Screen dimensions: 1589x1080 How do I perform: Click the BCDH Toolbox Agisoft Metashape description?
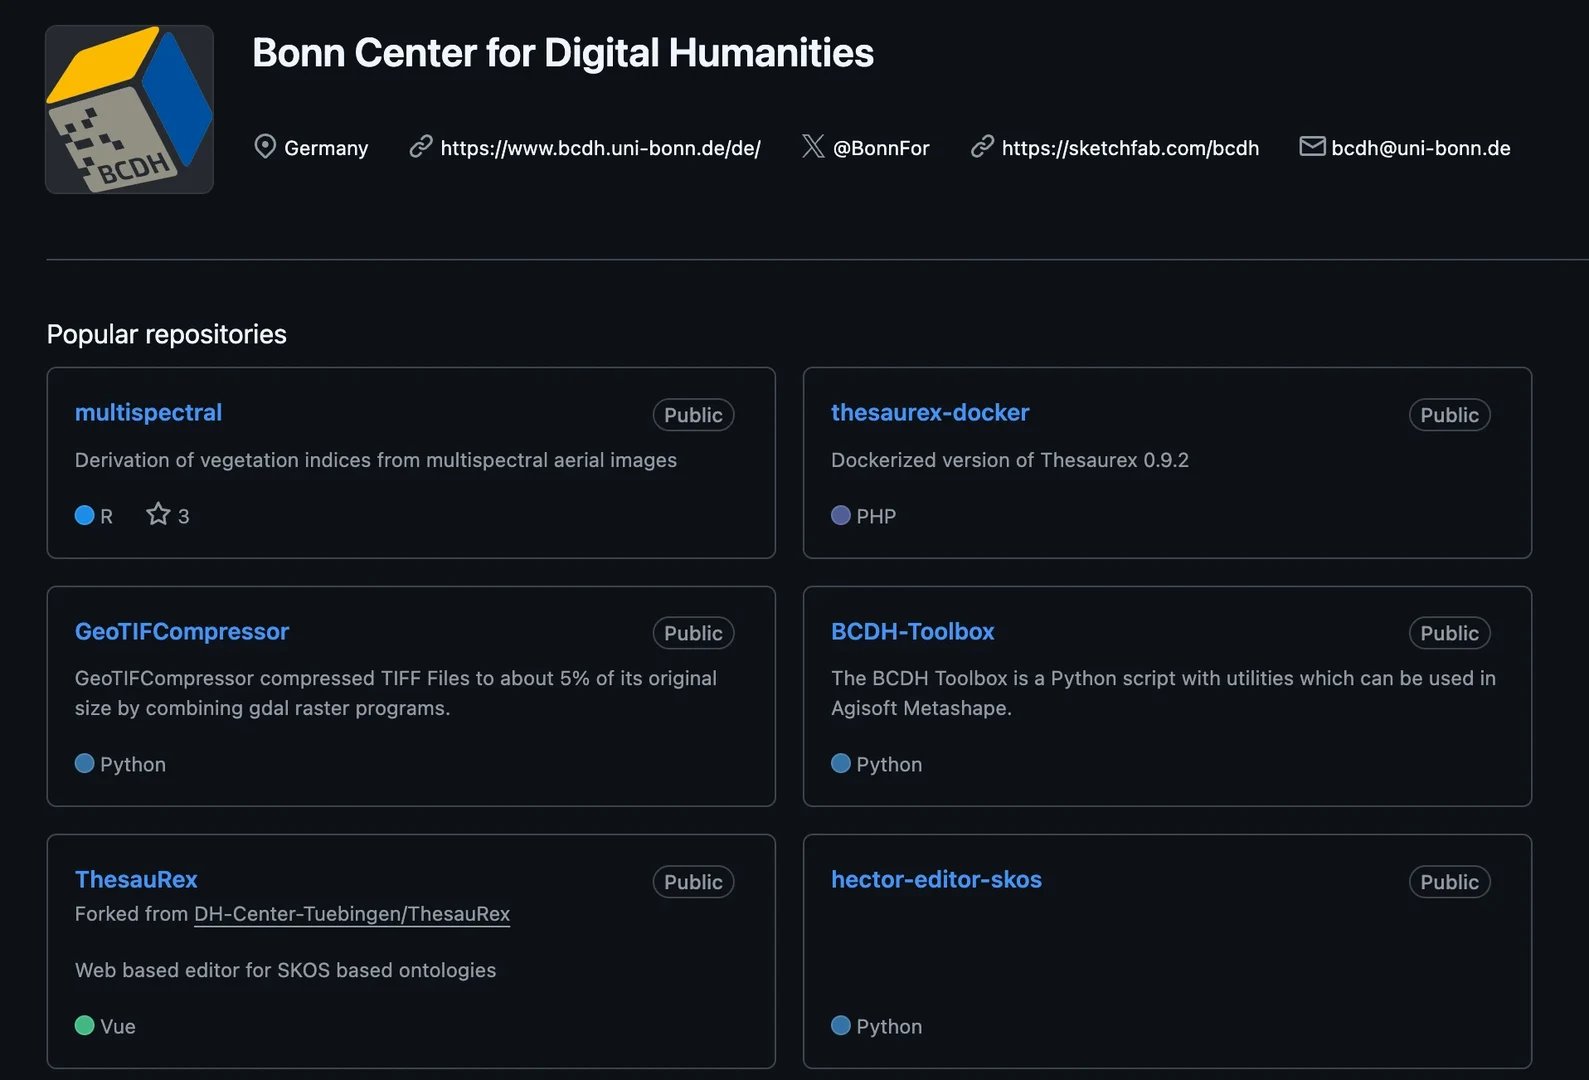(1163, 693)
